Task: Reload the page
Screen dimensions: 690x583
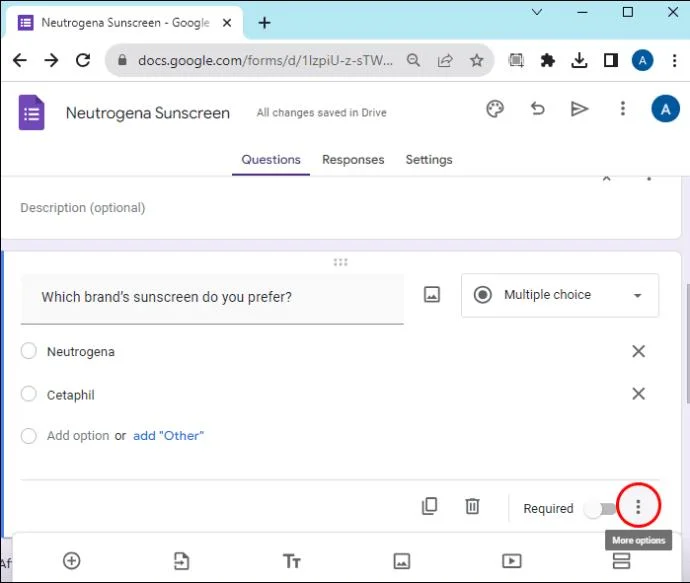Action: coord(83,60)
